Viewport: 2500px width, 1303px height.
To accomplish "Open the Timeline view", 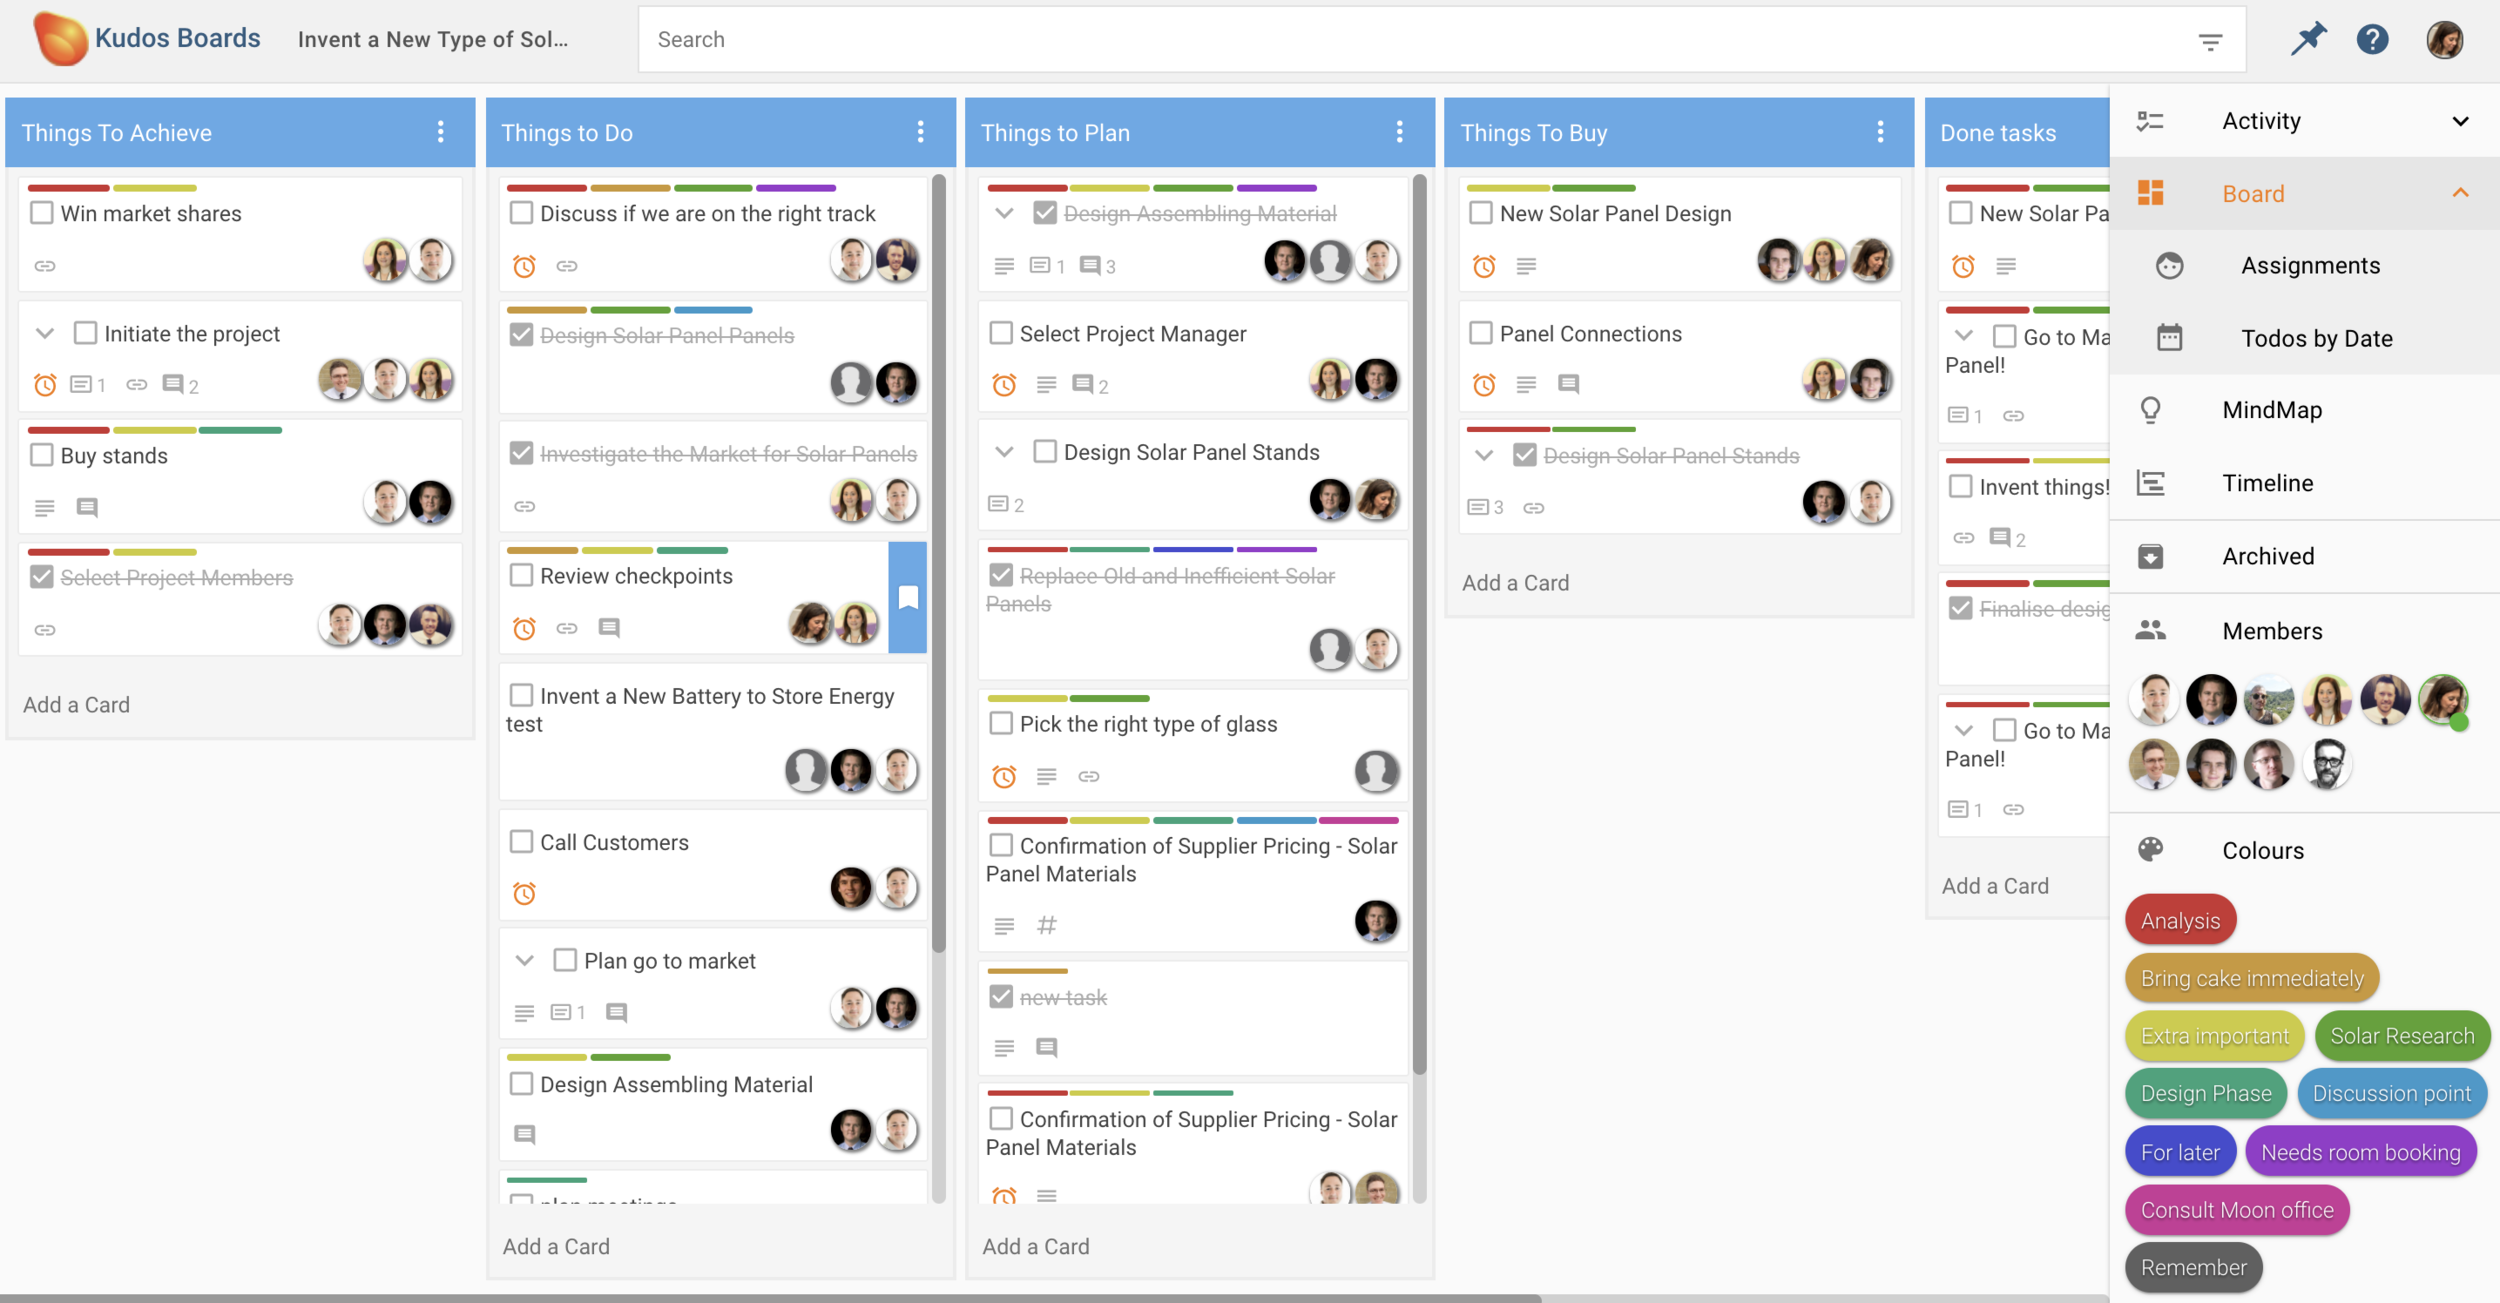I will point(2267,482).
